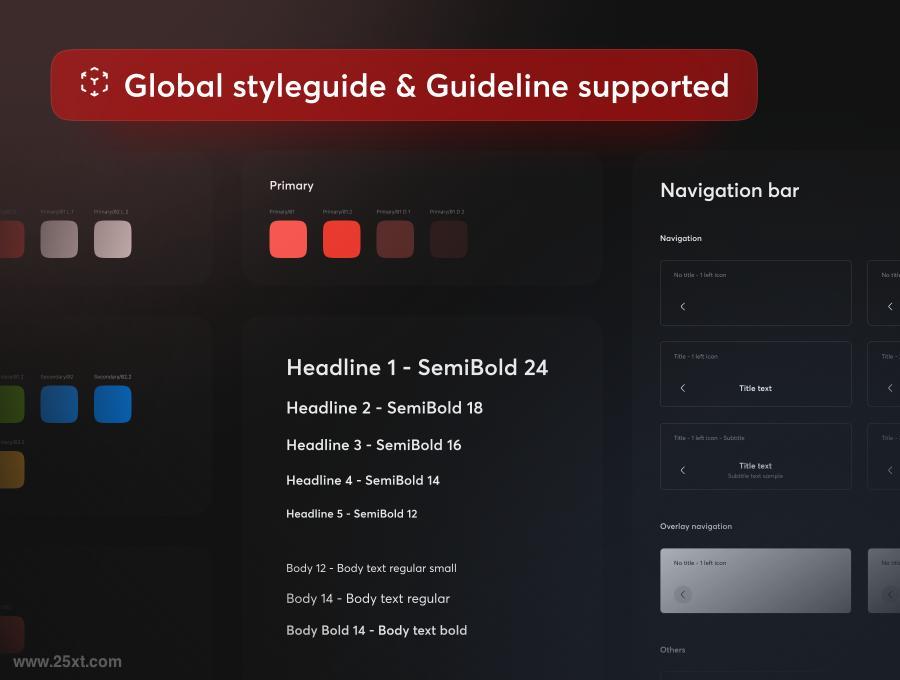Click 'Headline 2 - SemiBold 18' text
This screenshot has width=900, height=680.
(x=384, y=408)
